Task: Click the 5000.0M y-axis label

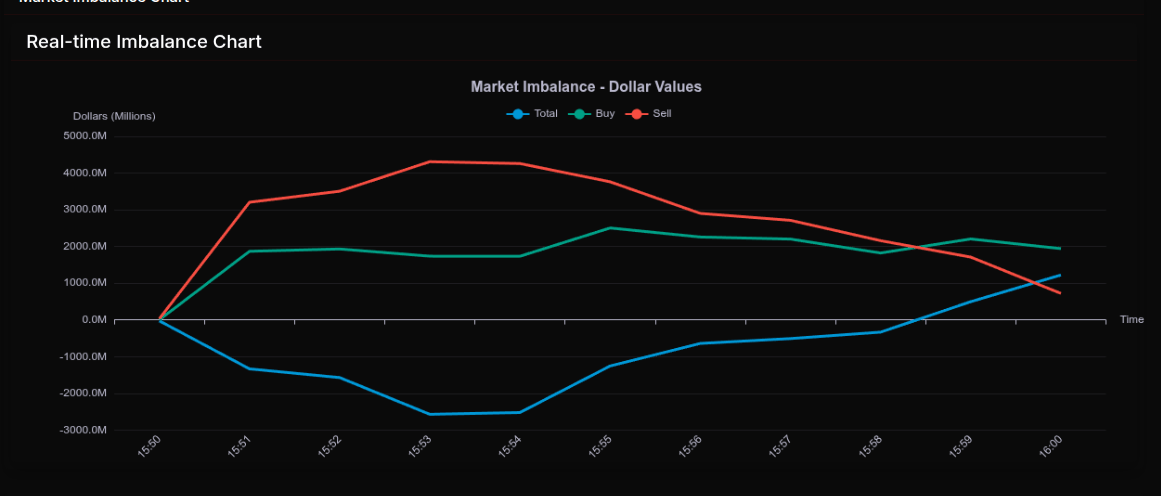Action: pos(84,136)
